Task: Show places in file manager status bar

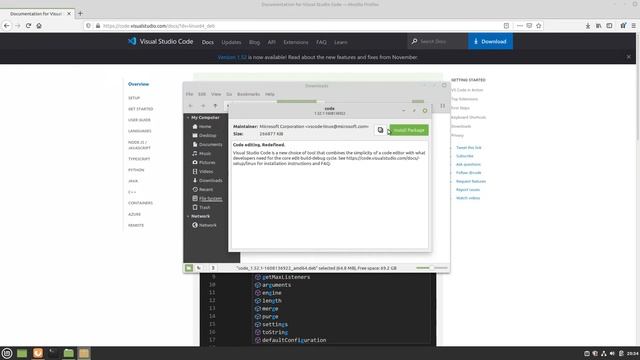Action: (x=189, y=268)
